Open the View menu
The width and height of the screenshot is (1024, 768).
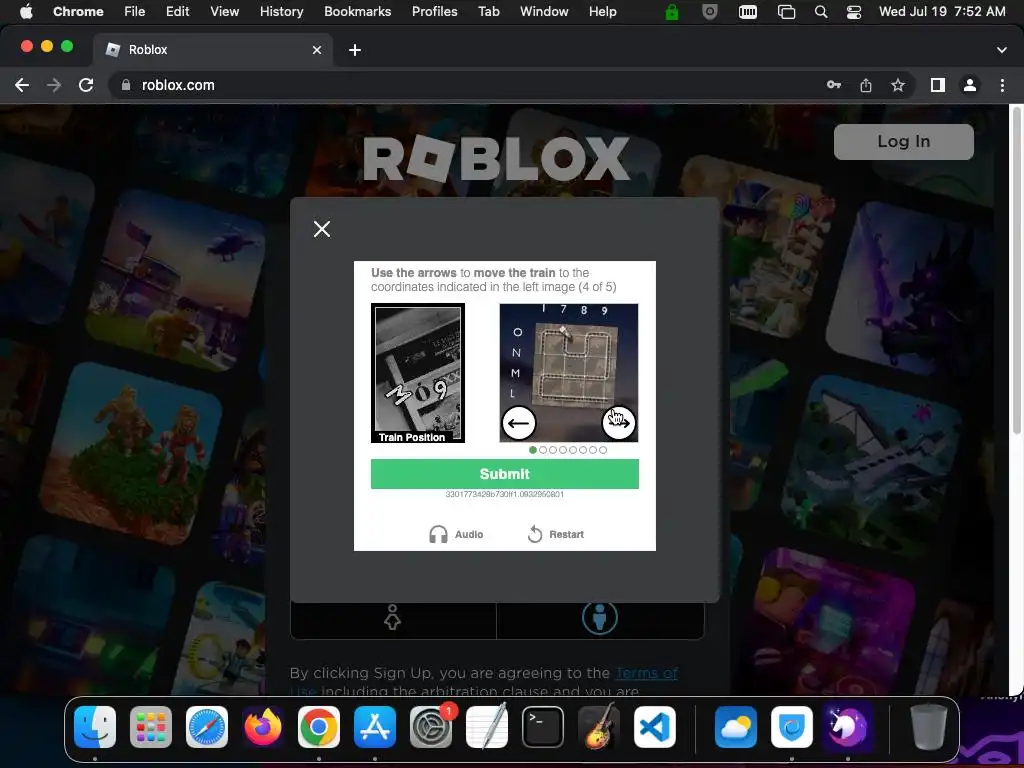coord(224,12)
